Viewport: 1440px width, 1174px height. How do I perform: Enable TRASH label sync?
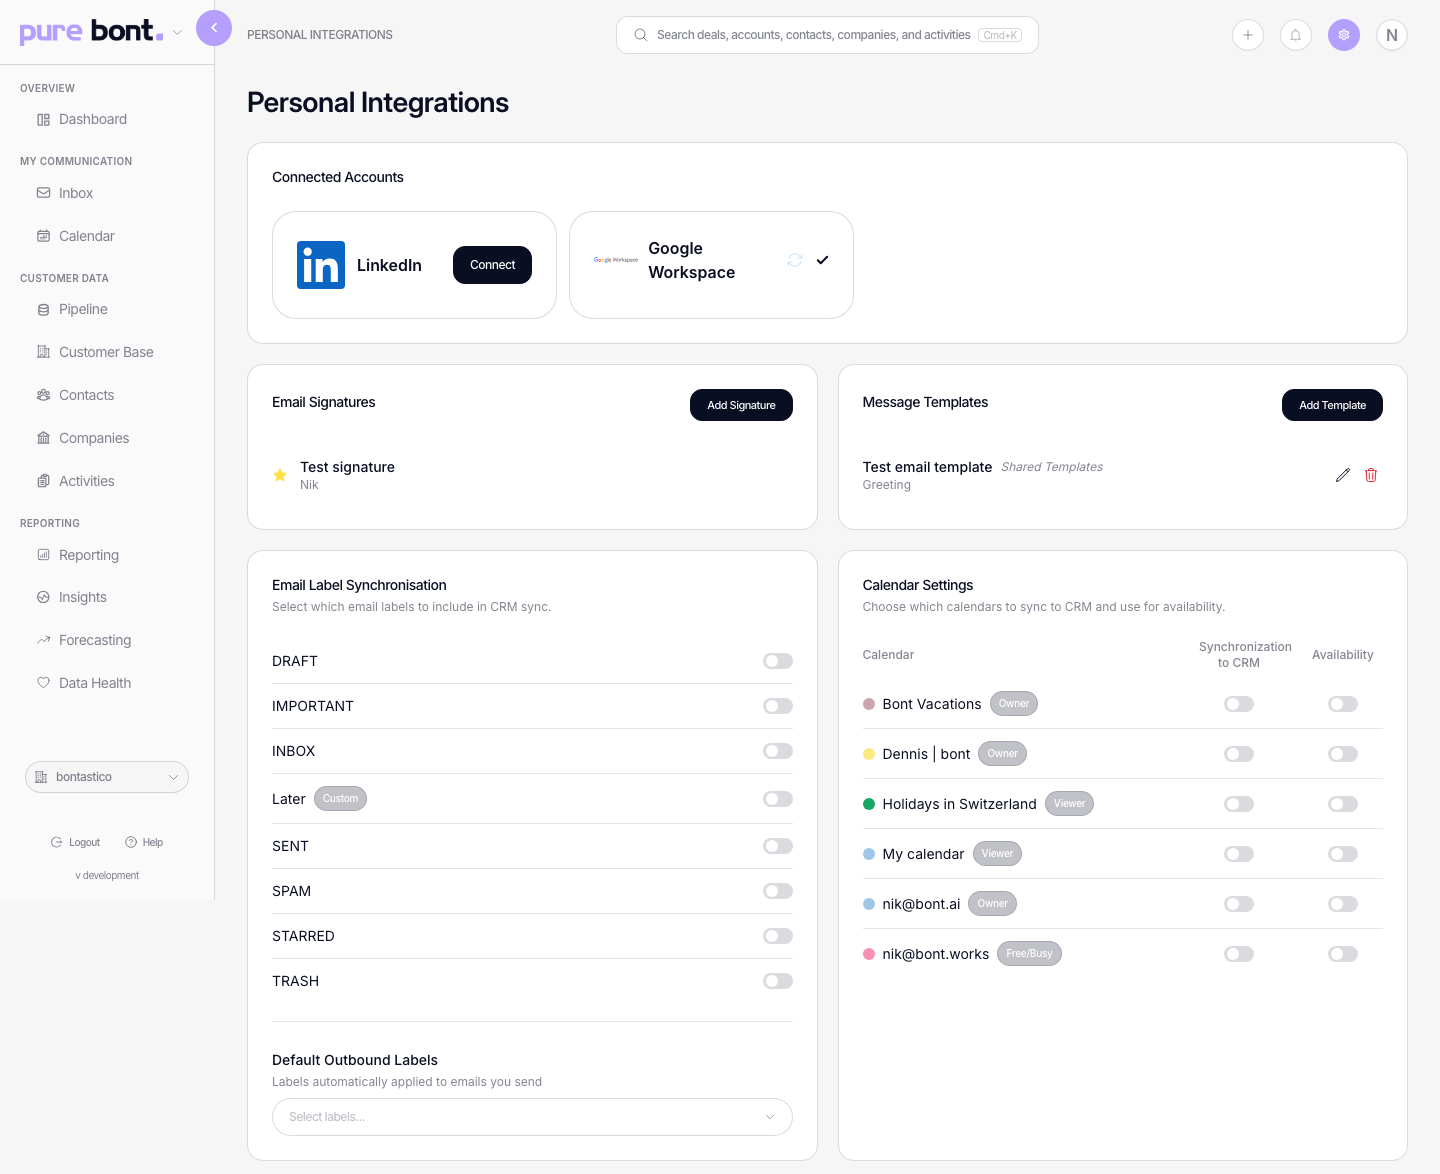click(x=778, y=981)
